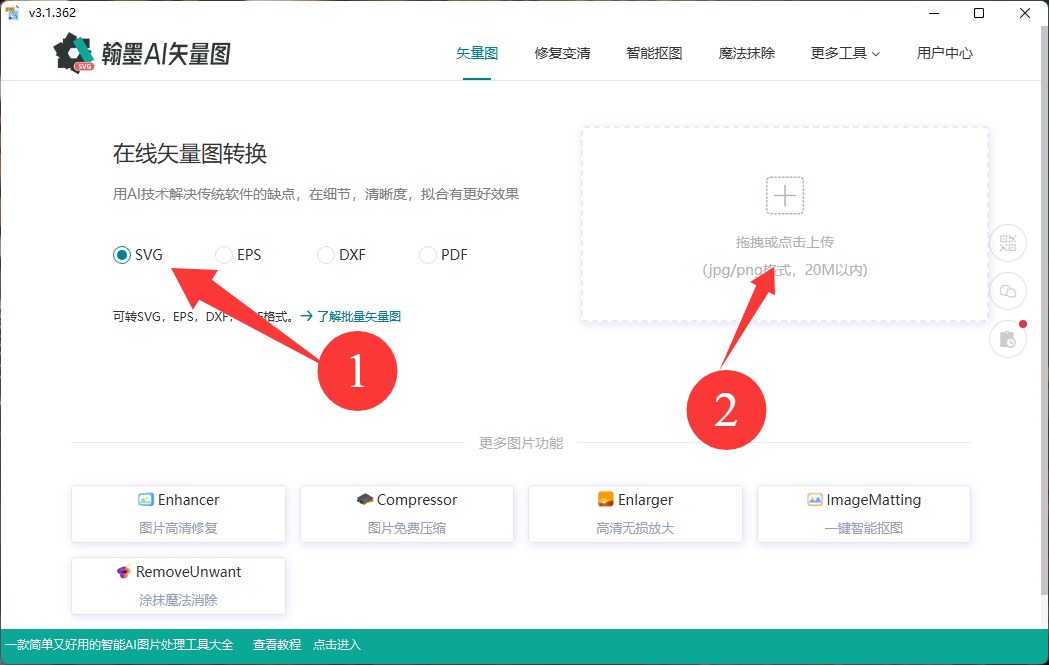1049x665 pixels.
Task: Switch to the 智能抠图 tab
Action: [654, 53]
